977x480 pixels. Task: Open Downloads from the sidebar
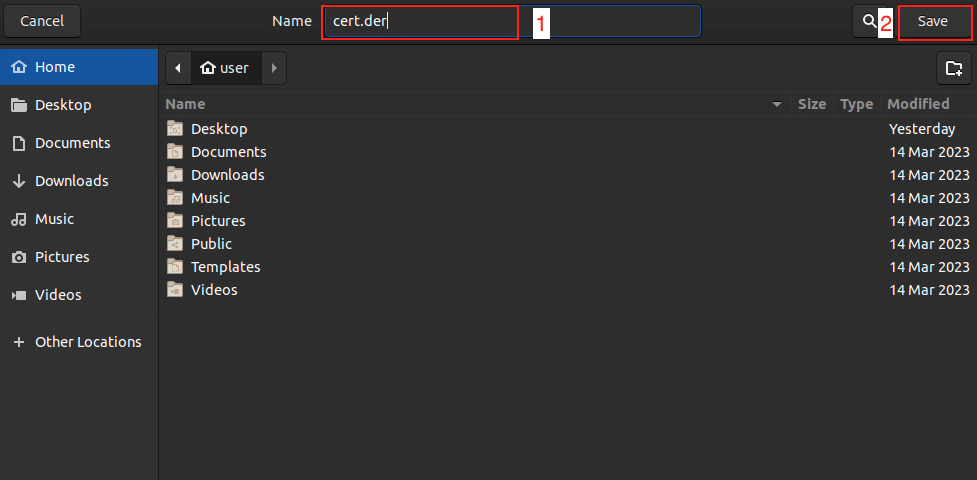[x=71, y=181]
